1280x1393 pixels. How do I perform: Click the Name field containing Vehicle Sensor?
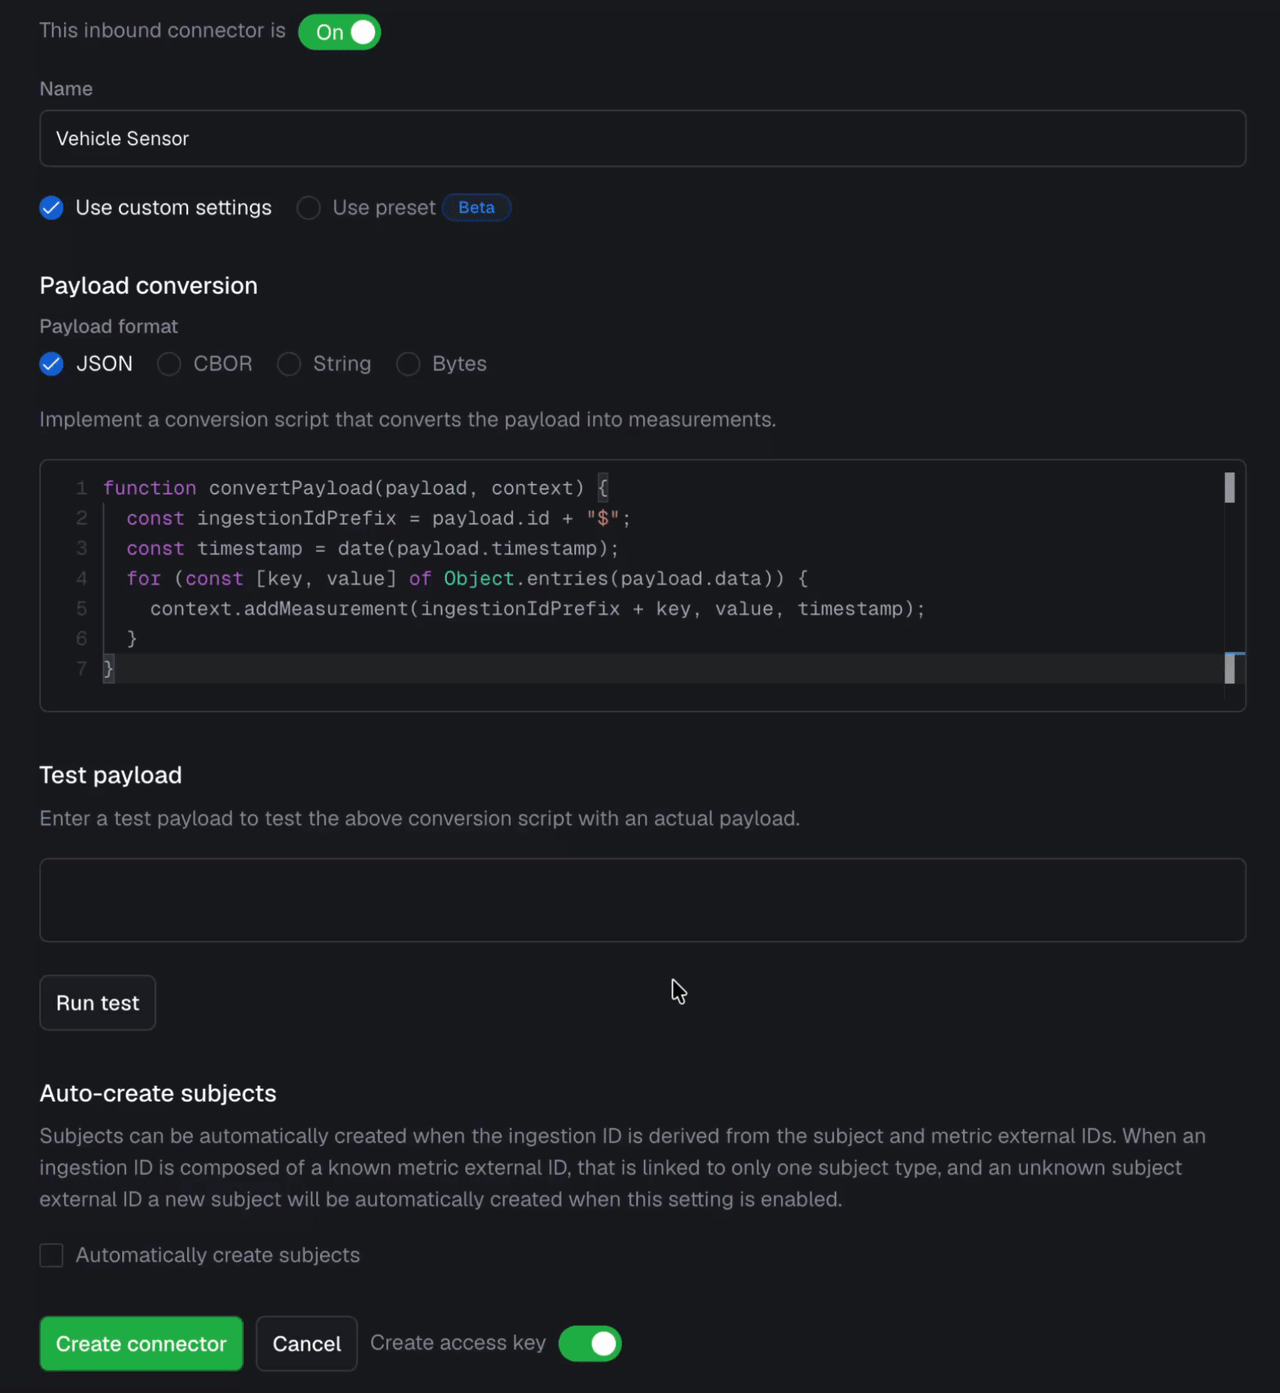[x=642, y=138]
